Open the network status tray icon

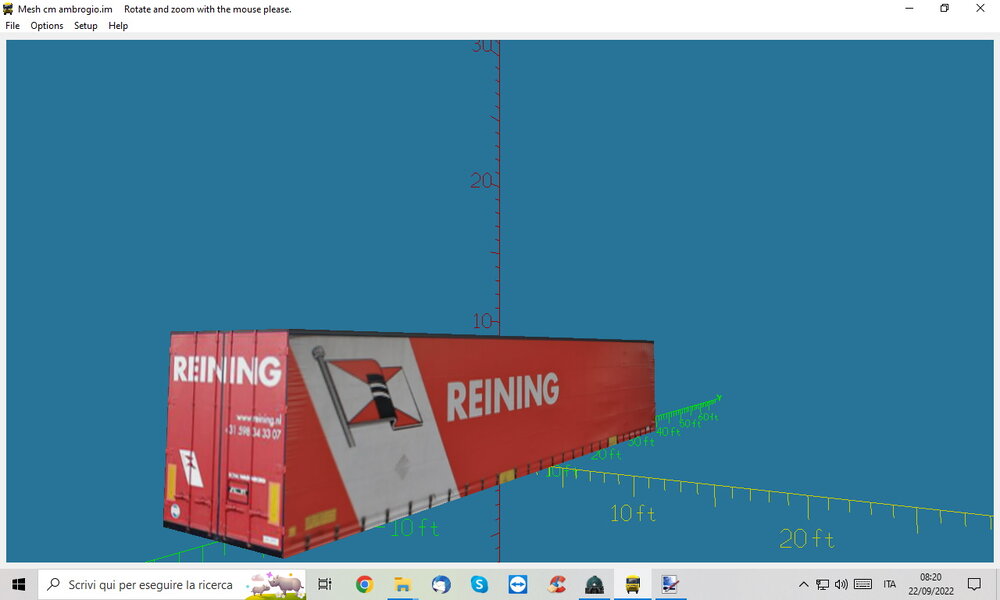tap(823, 584)
